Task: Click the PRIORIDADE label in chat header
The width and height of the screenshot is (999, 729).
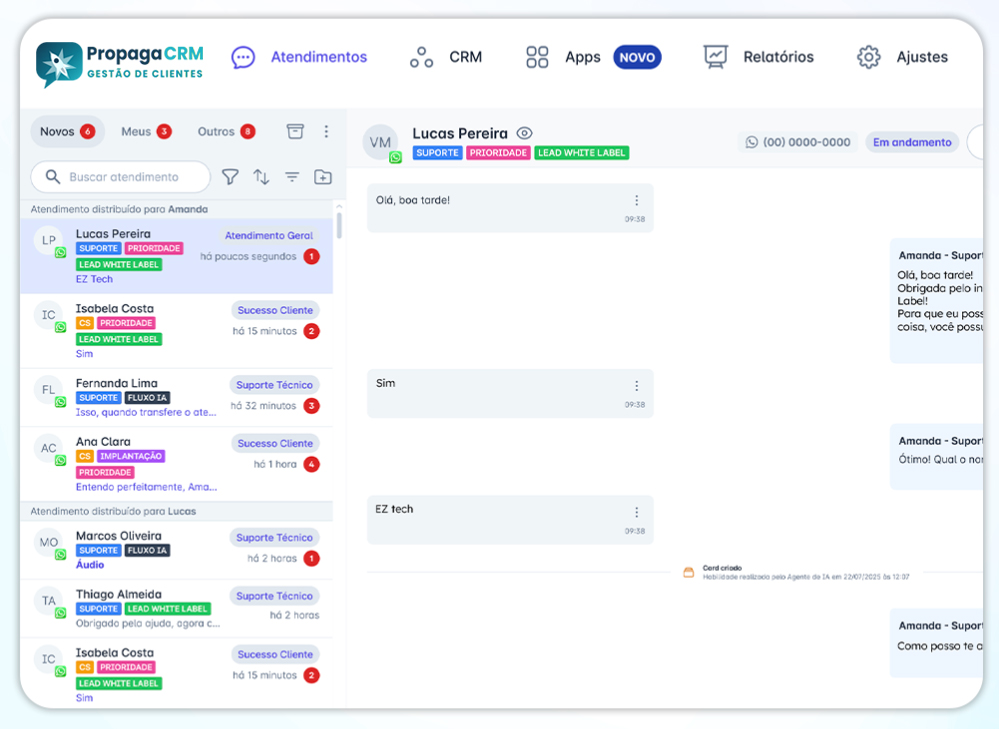Action: 498,153
